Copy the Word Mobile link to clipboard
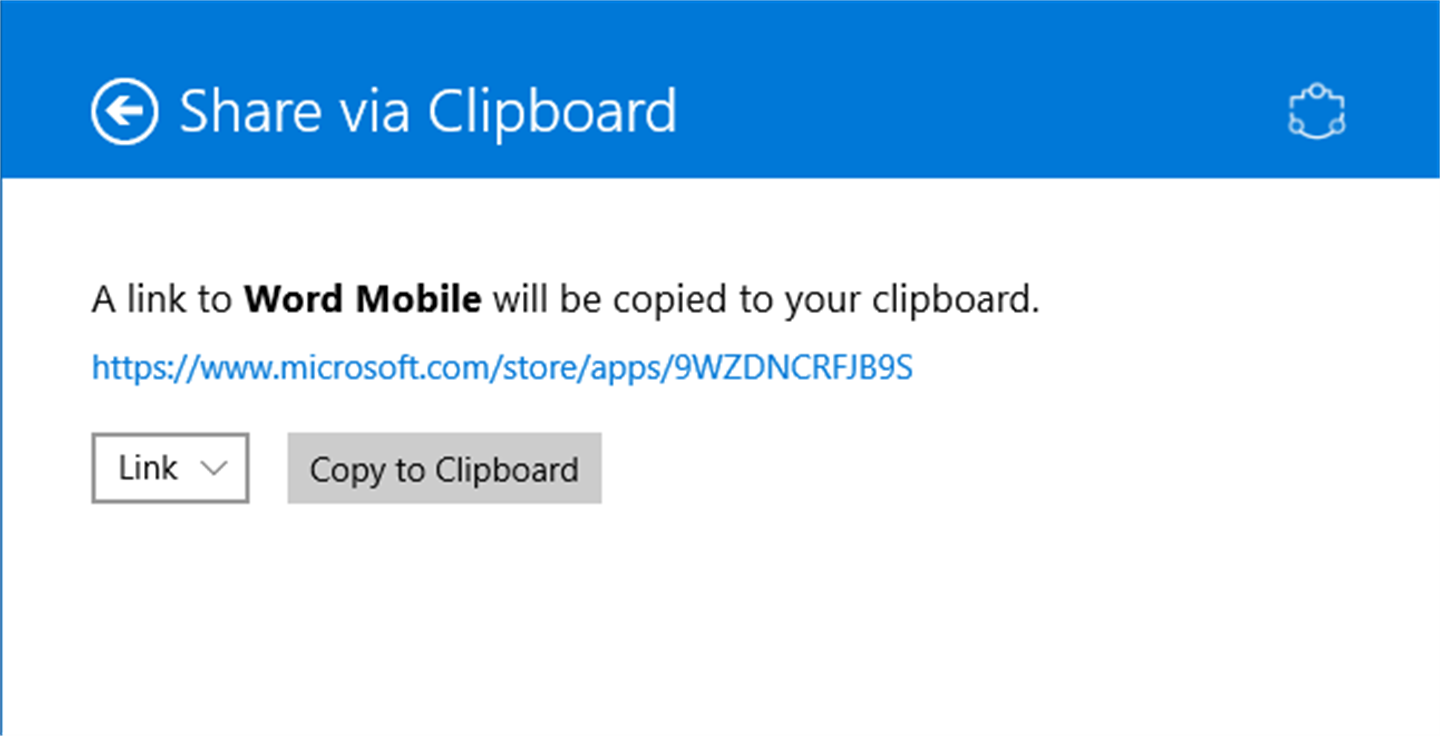This screenshot has width=1440, height=736. tap(444, 468)
